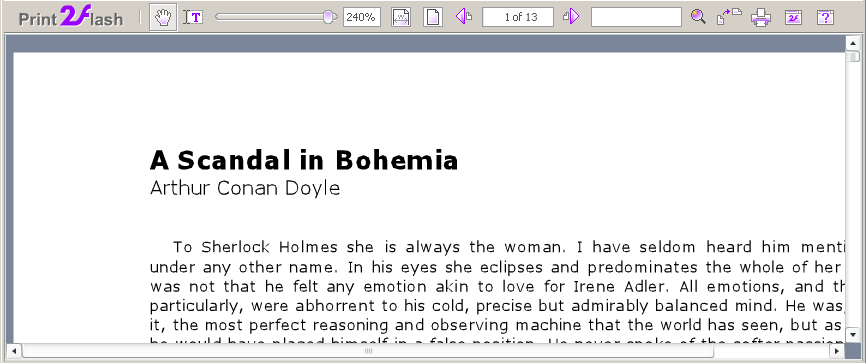Print the document
Image resolution: width=866 pixels, height=363 pixels.
[x=761, y=17]
